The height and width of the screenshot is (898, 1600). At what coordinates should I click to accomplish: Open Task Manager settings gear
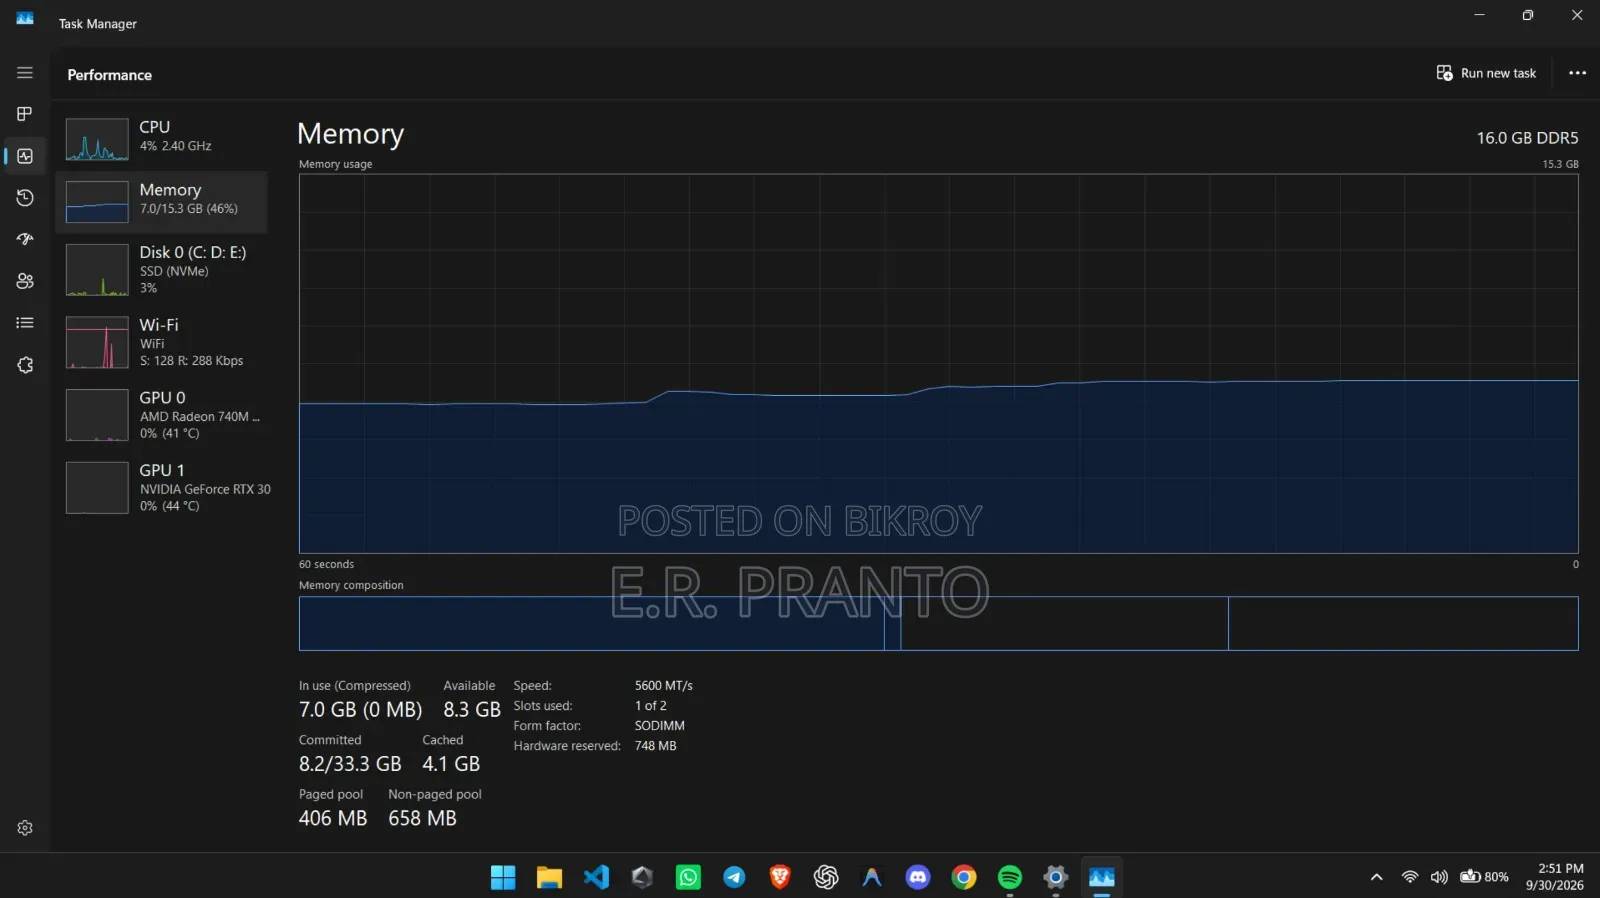tap(25, 828)
